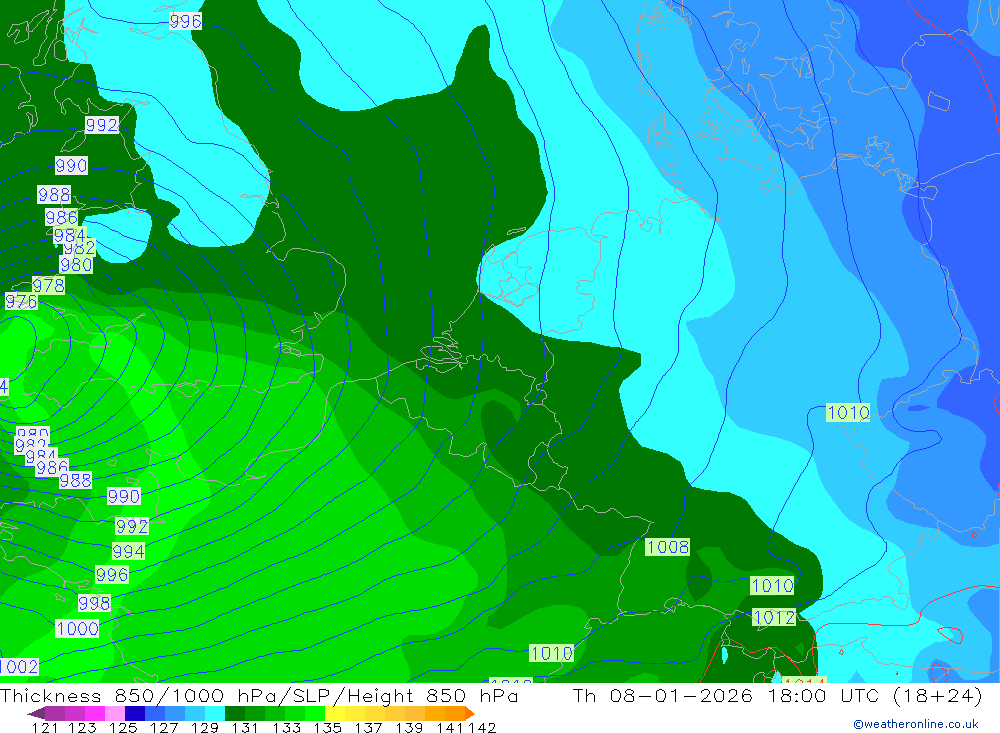
Task: Click the 'Thickness 850/1000 hPa/SLP/Height 850 hPa' title
Action: (259, 696)
